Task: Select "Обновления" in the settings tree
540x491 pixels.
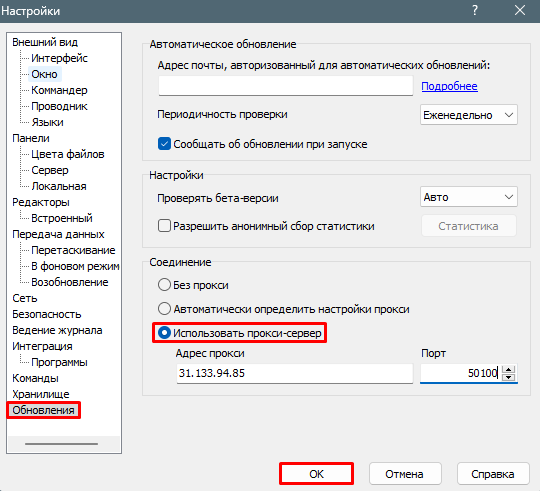Action: pyautogui.click(x=43, y=410)
